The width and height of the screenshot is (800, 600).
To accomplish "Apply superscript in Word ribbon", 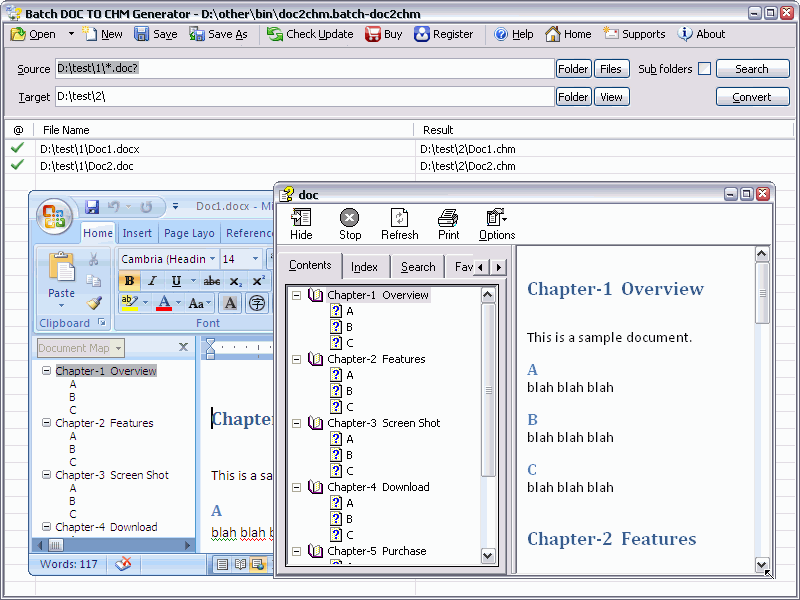I will point(258,281).
